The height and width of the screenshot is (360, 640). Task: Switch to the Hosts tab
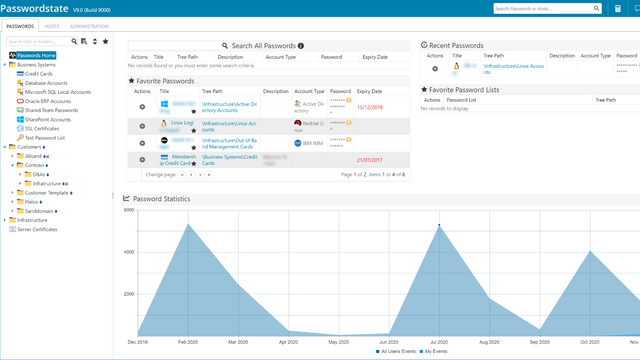(52, 26)
